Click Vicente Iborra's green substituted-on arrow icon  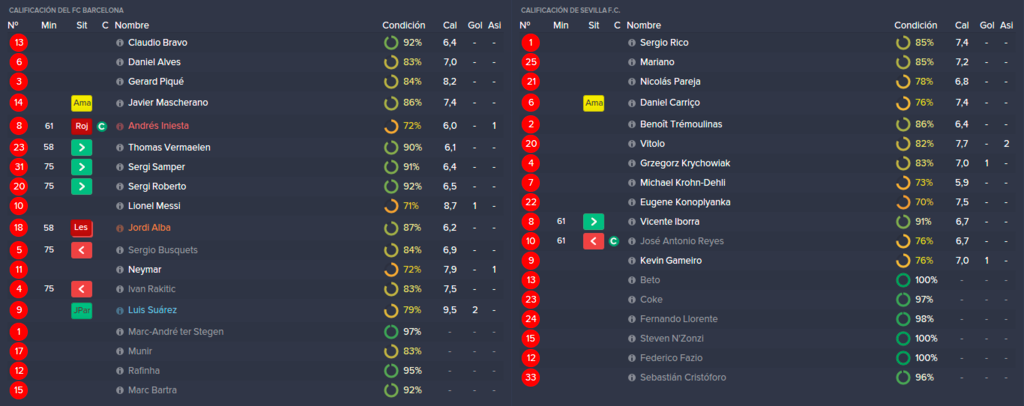click(594, 222)
